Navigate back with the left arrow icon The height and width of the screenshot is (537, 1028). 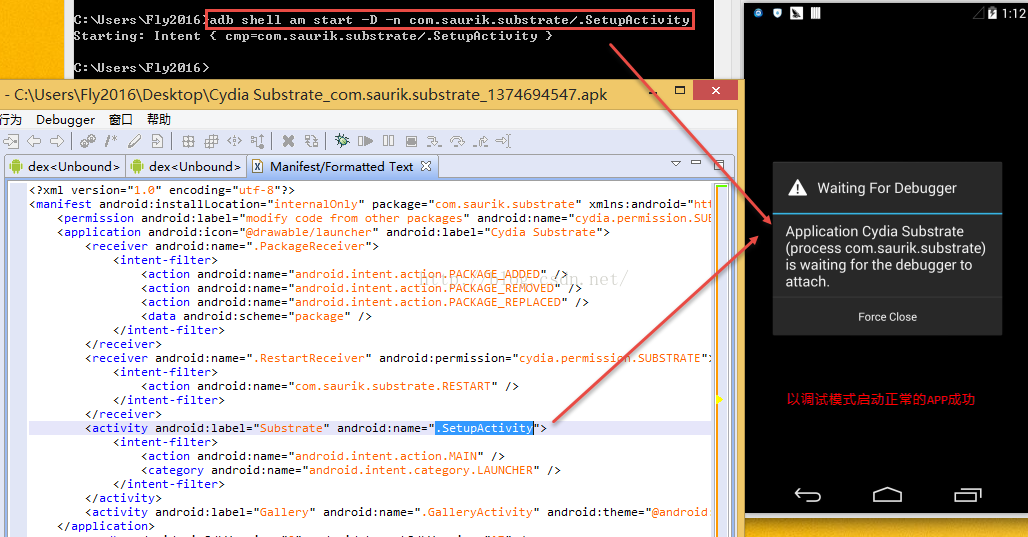click(x=34, y=141)
